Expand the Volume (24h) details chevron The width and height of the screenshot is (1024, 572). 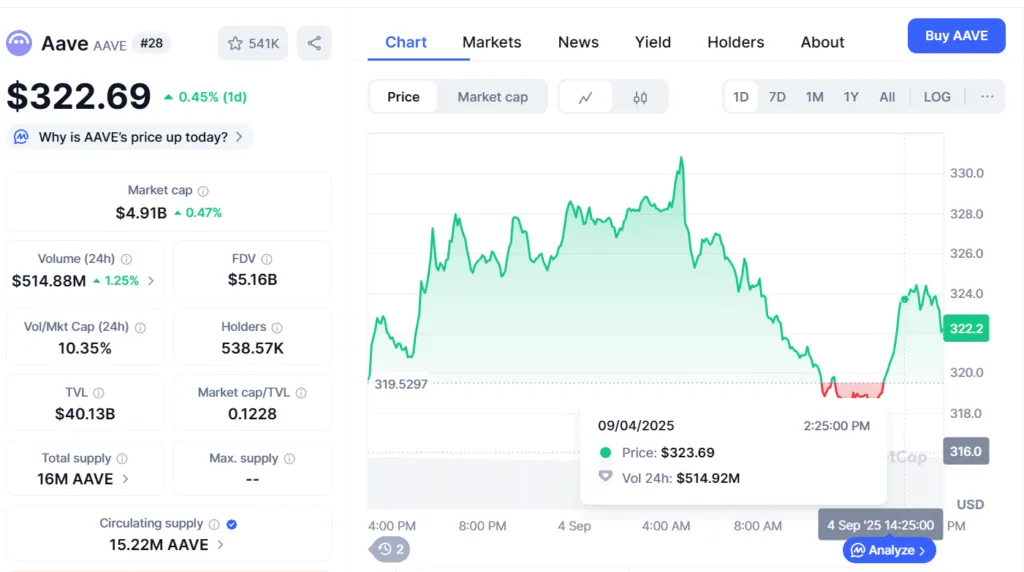151,281
